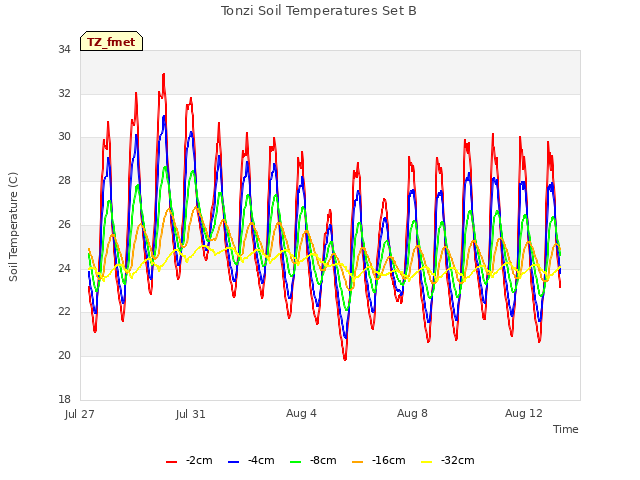Select the -8cm legend label
The height and width of the screenshot is (480, 640).
(323, 460)
